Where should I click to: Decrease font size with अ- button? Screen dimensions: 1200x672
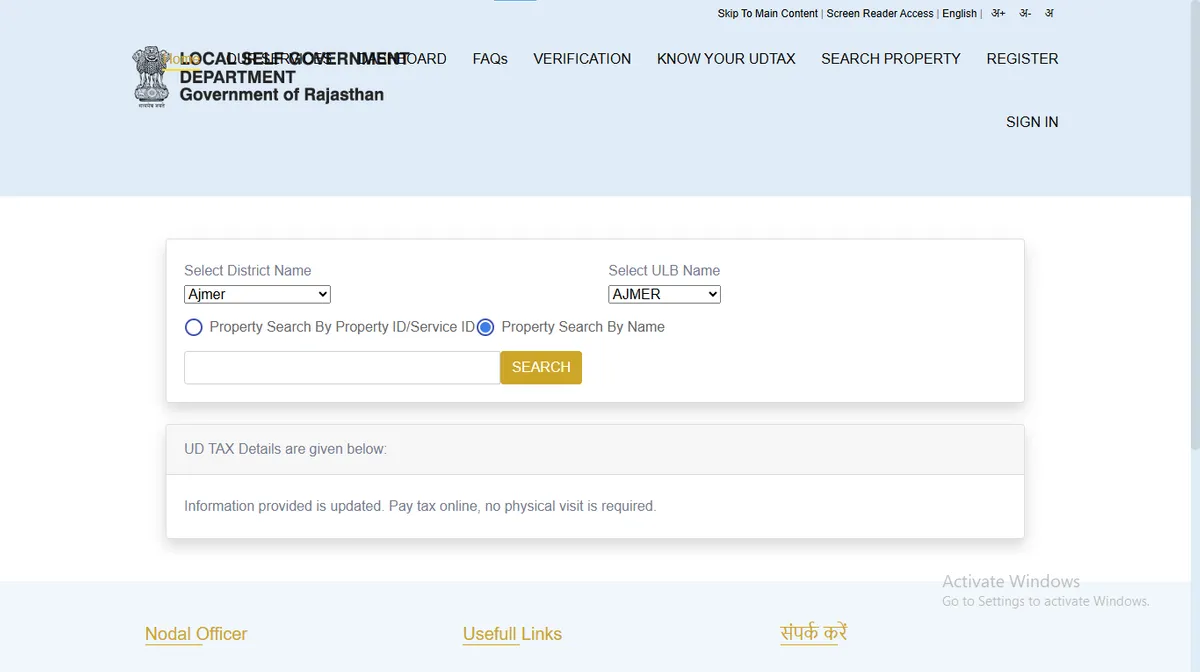(x=1025, y=14)
